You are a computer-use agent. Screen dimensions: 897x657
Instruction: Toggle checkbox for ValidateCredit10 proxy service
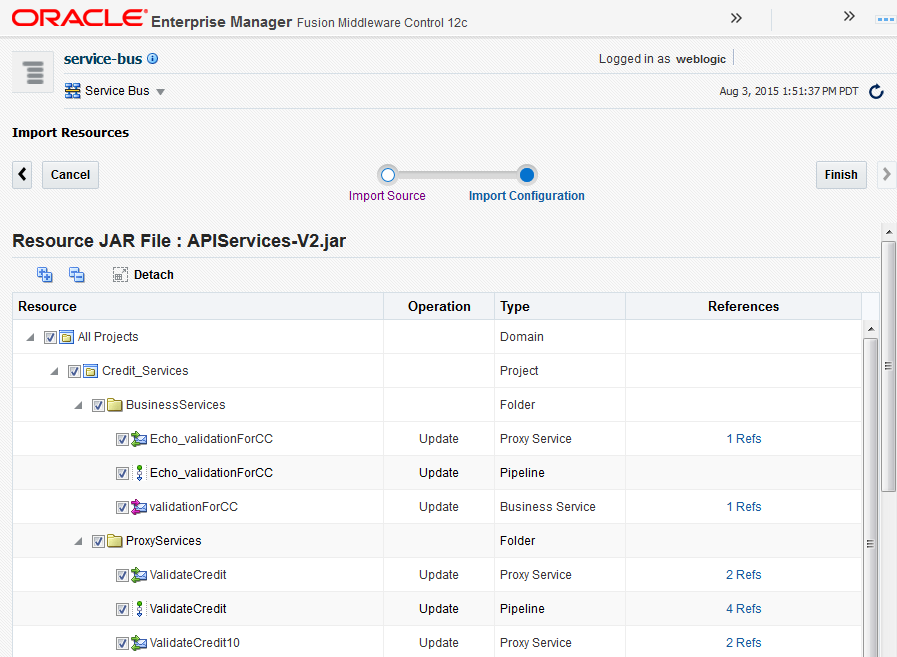tap(122, 643)
